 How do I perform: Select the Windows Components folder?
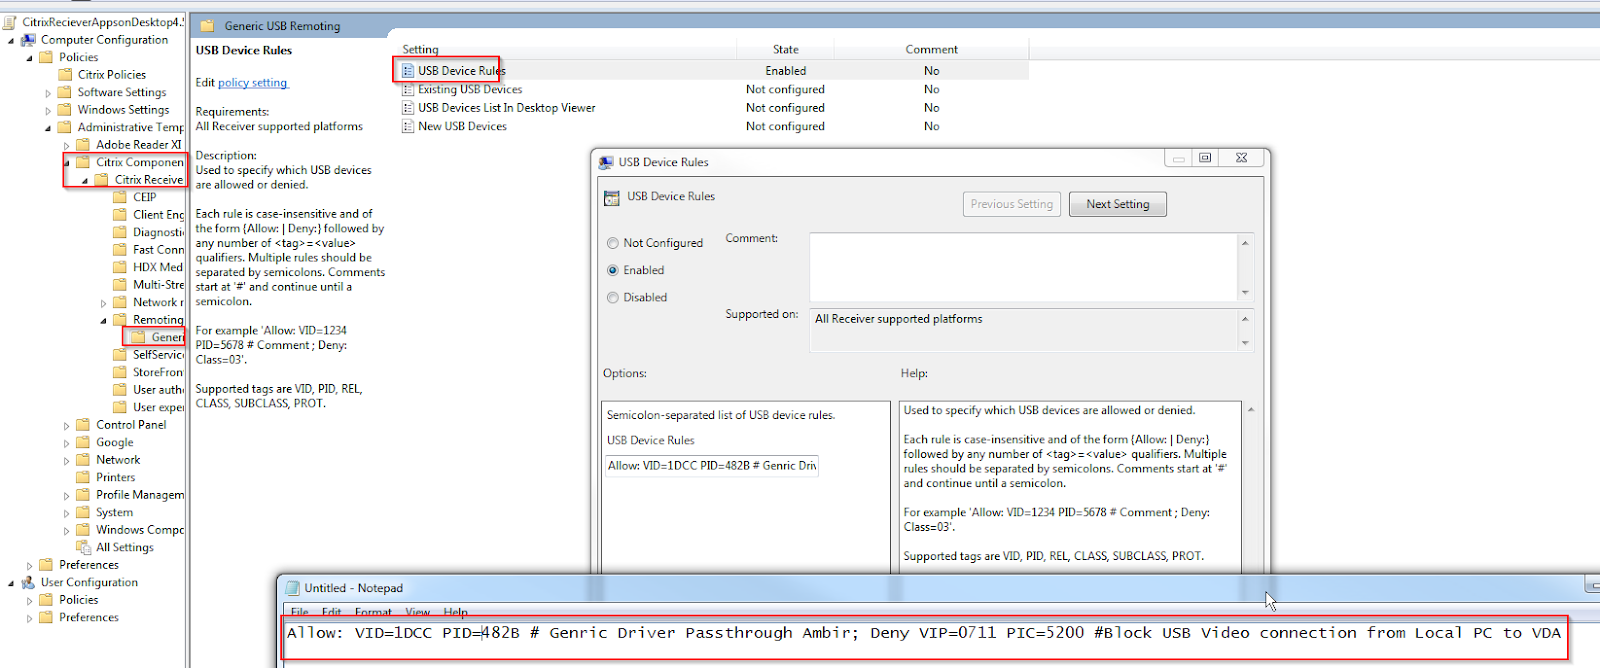click(130, 530)
